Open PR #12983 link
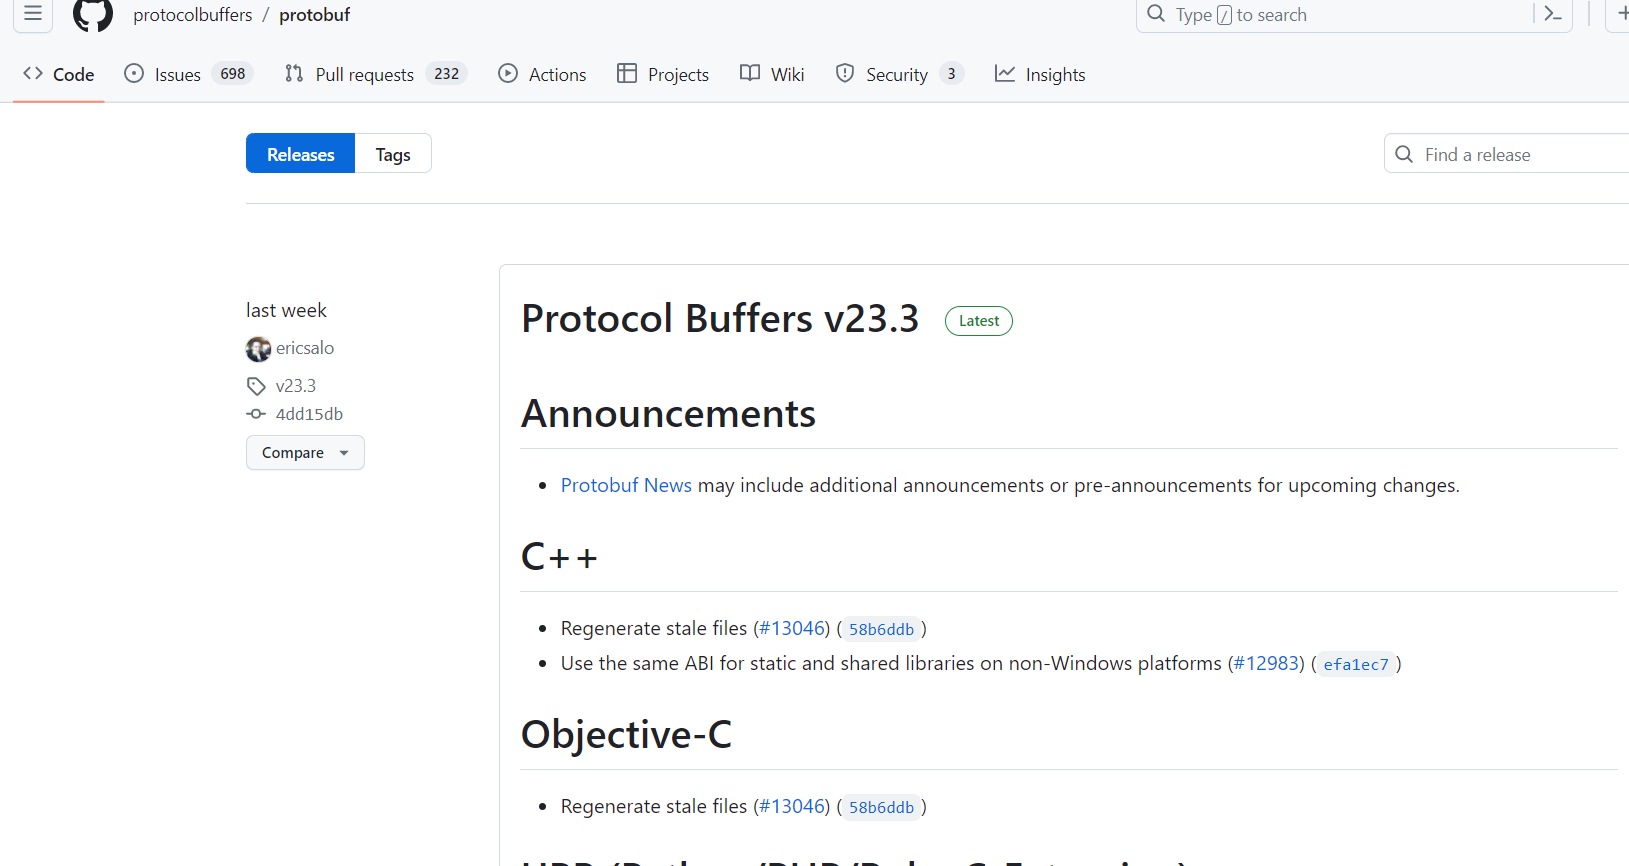This screenshot has width=1629, height=866. click(x=1266, y=663)
